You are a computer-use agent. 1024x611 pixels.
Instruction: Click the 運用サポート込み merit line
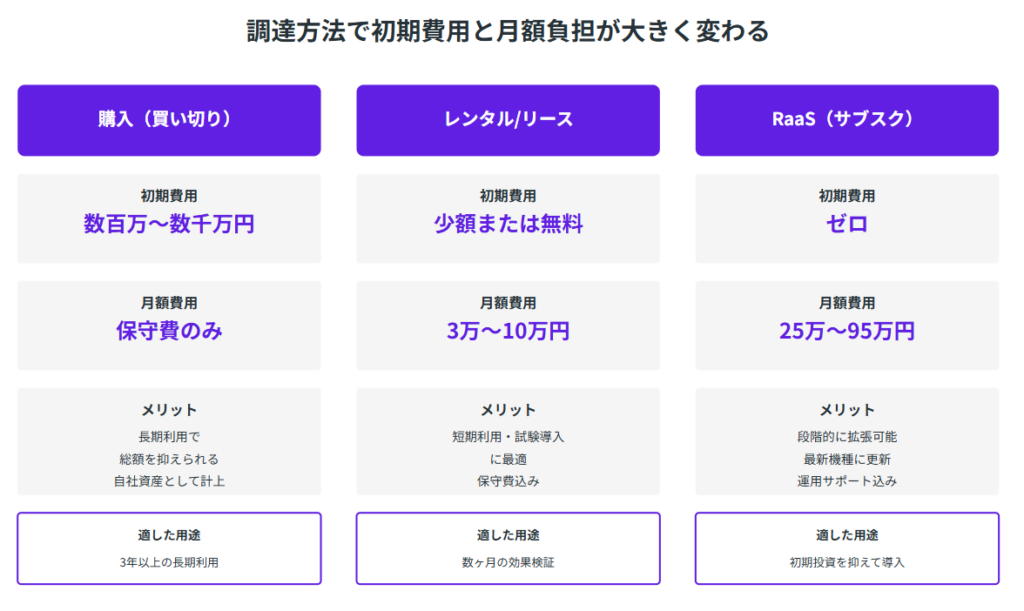[x=847, y=481]
